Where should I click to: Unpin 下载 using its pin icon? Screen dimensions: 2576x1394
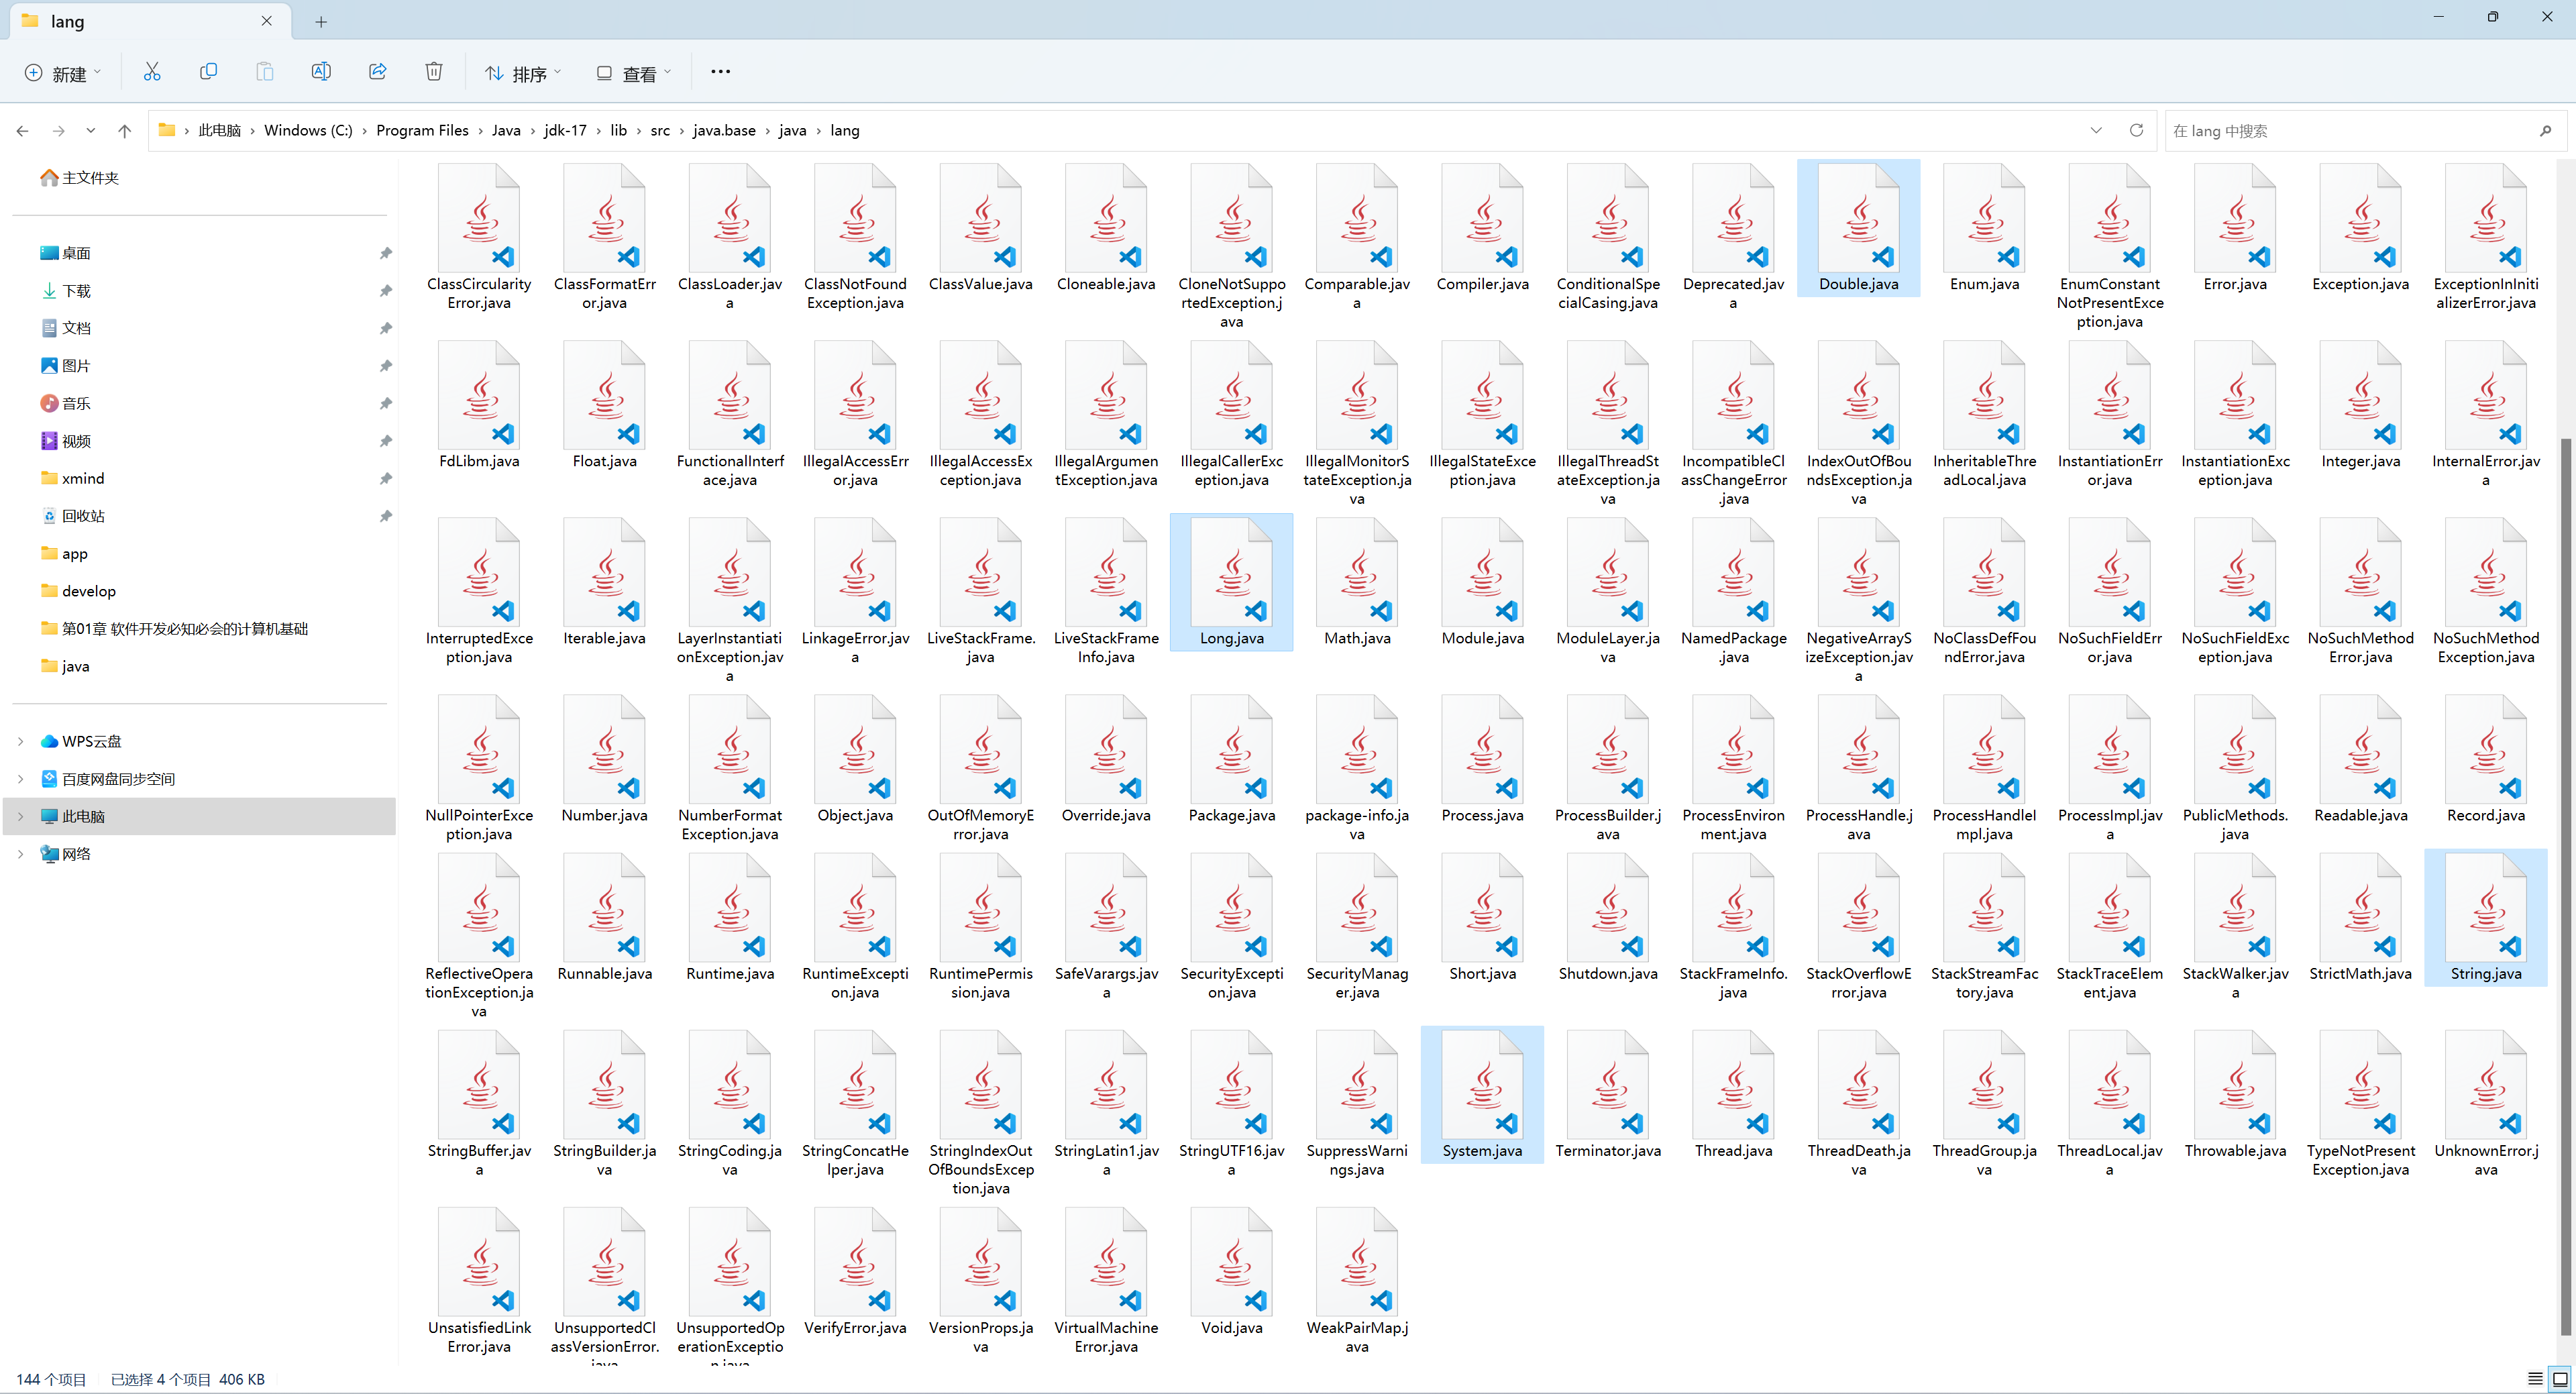(x=385, y=291)
